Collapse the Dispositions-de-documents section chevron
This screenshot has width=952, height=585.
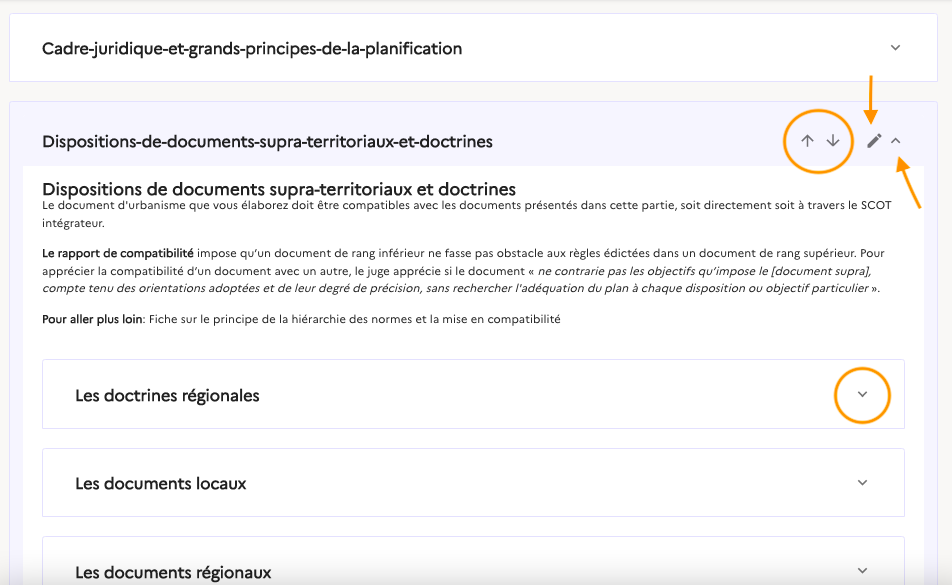tap(896, 141)
